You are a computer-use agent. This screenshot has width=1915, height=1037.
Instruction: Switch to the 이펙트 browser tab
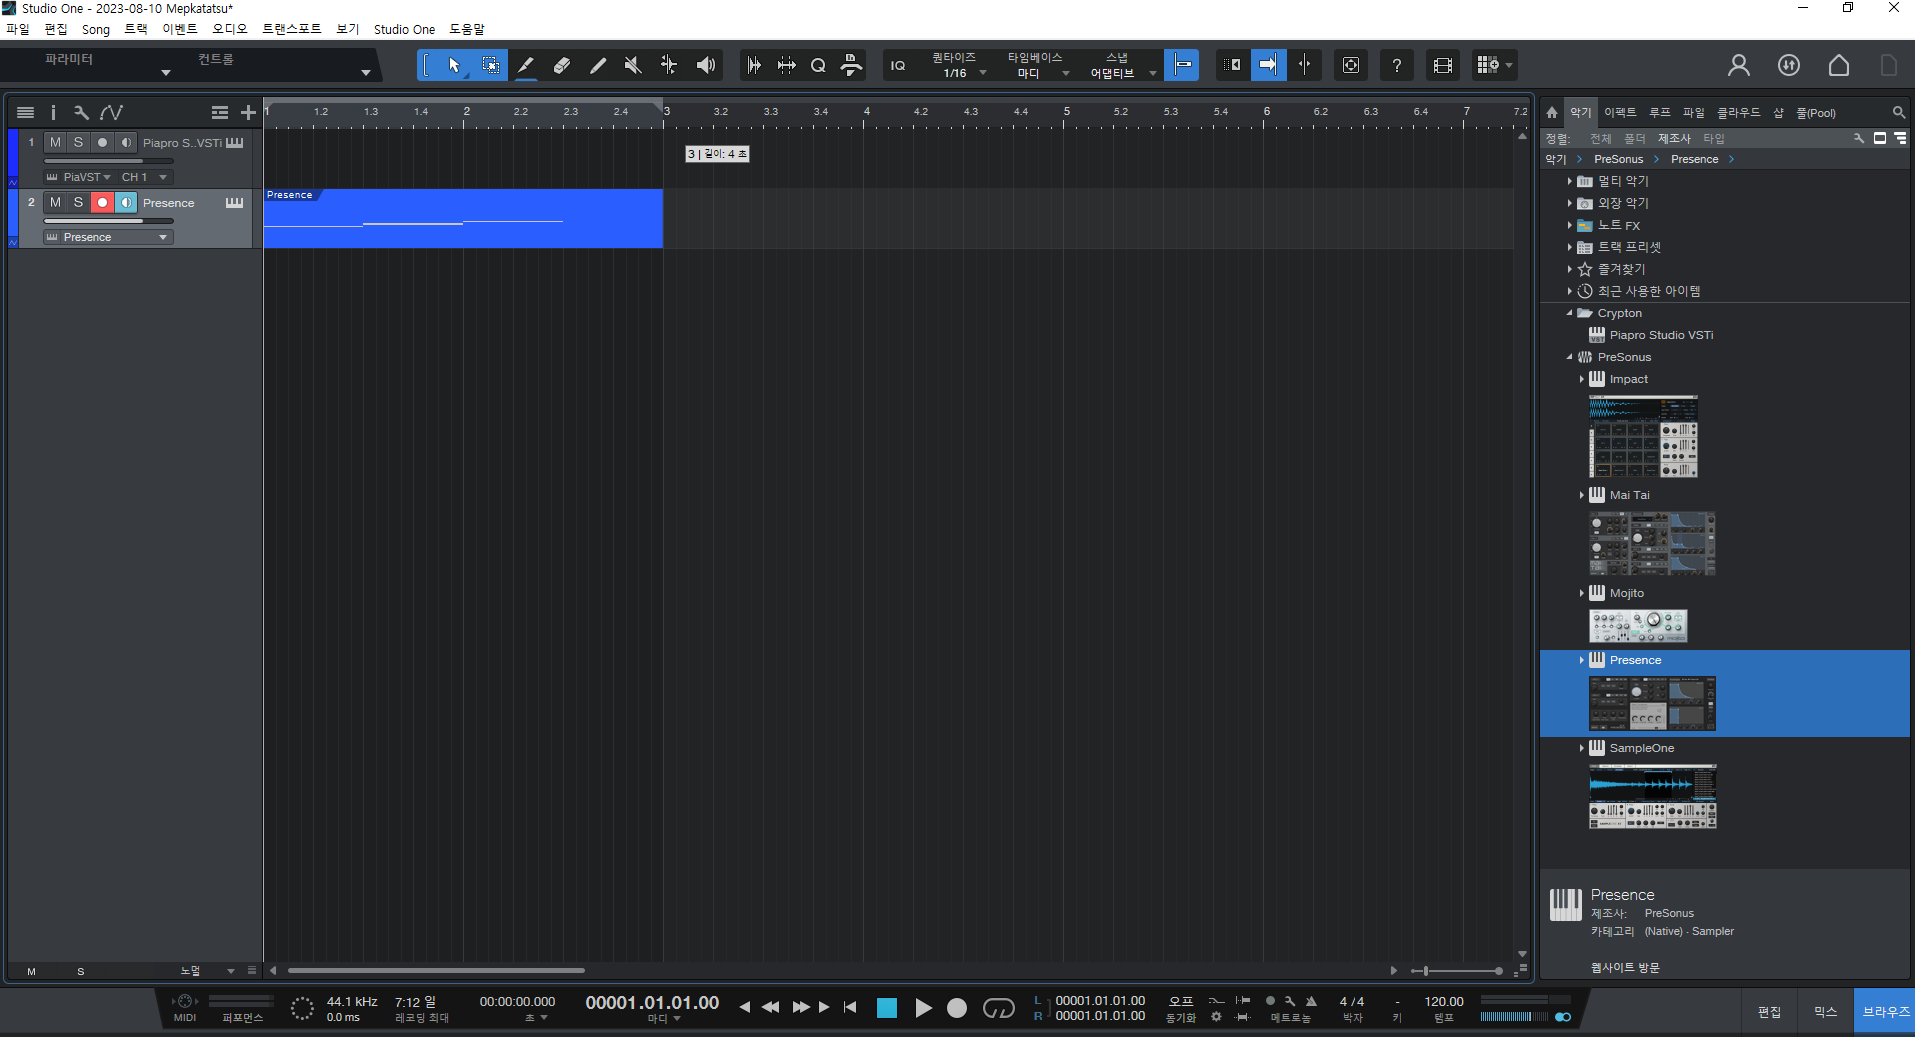1620,113
